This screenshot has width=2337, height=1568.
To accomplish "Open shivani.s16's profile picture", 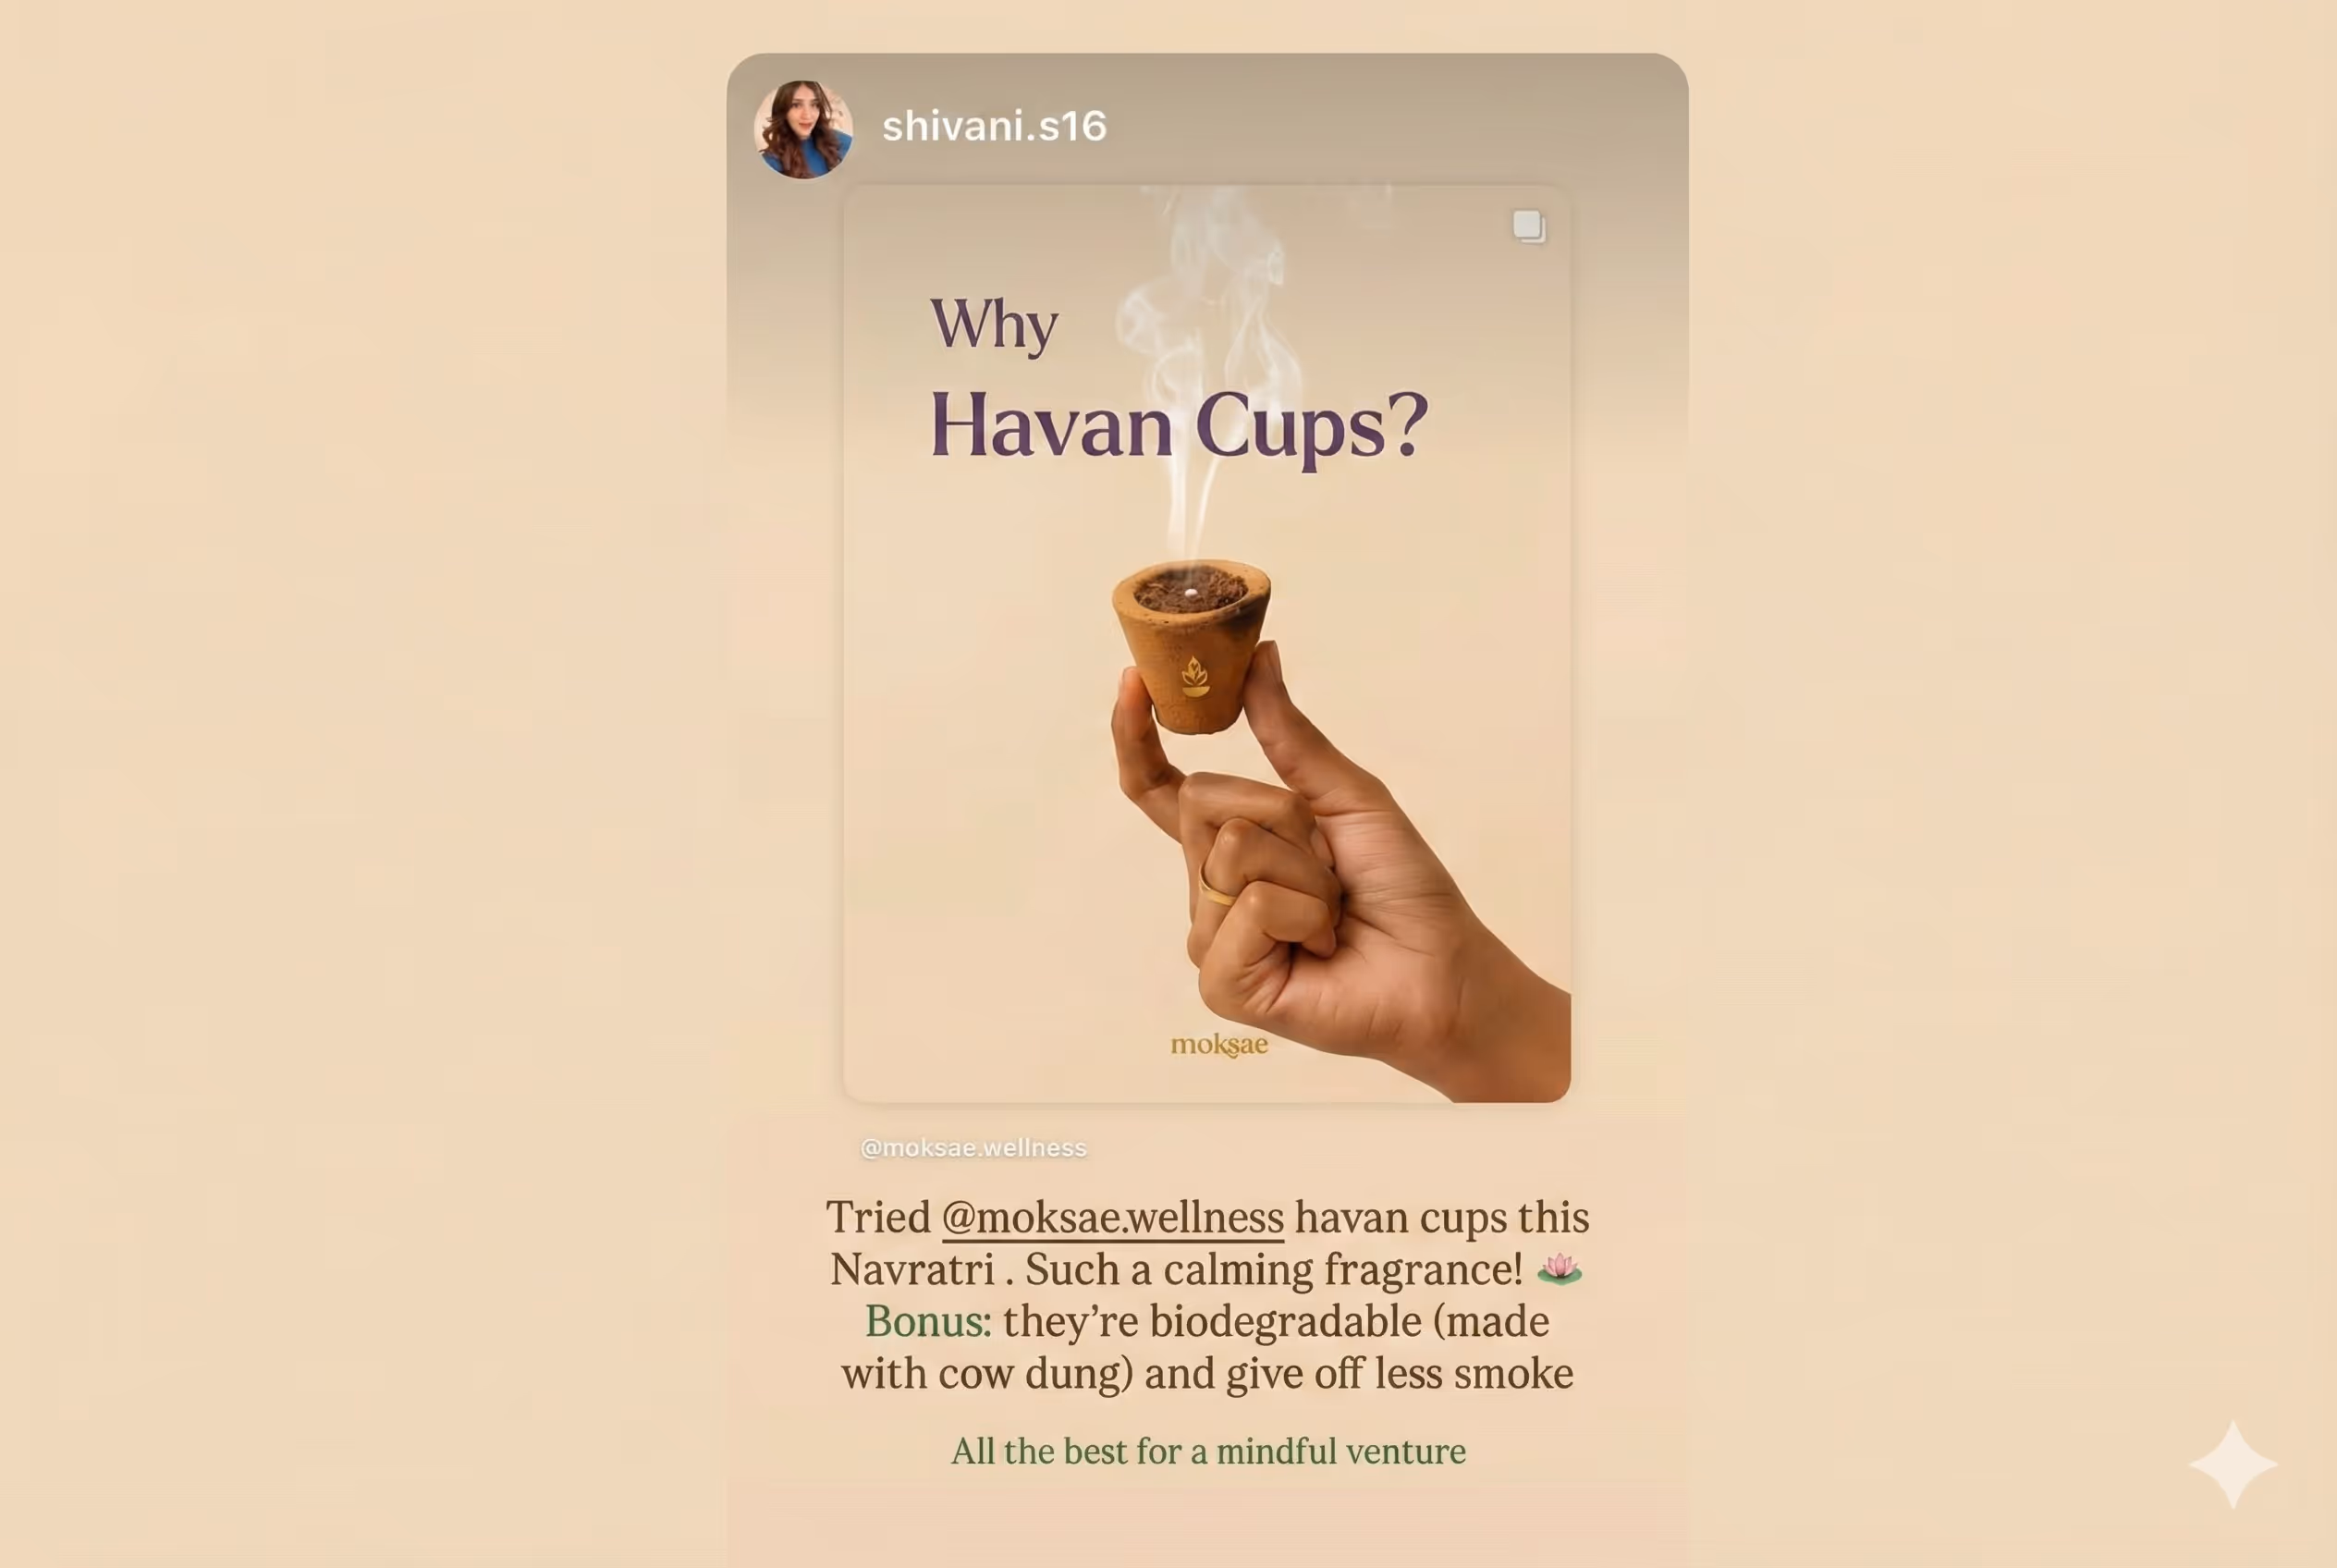I will coord(803,129).
